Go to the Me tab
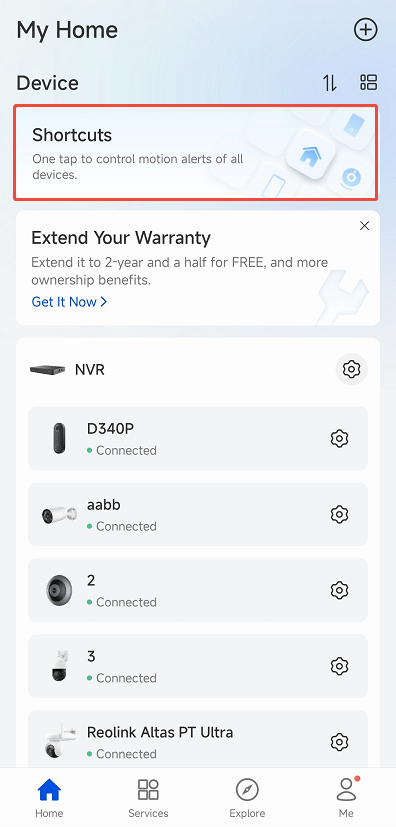The image size is (396, 827). point(346,798)
